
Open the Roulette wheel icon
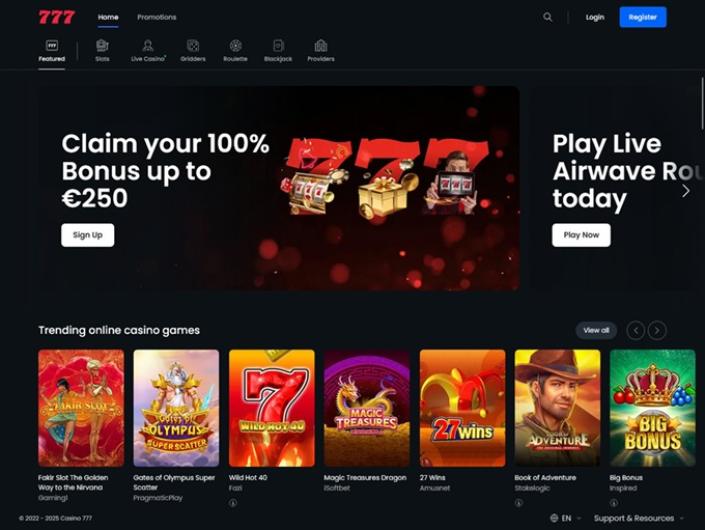236,45
